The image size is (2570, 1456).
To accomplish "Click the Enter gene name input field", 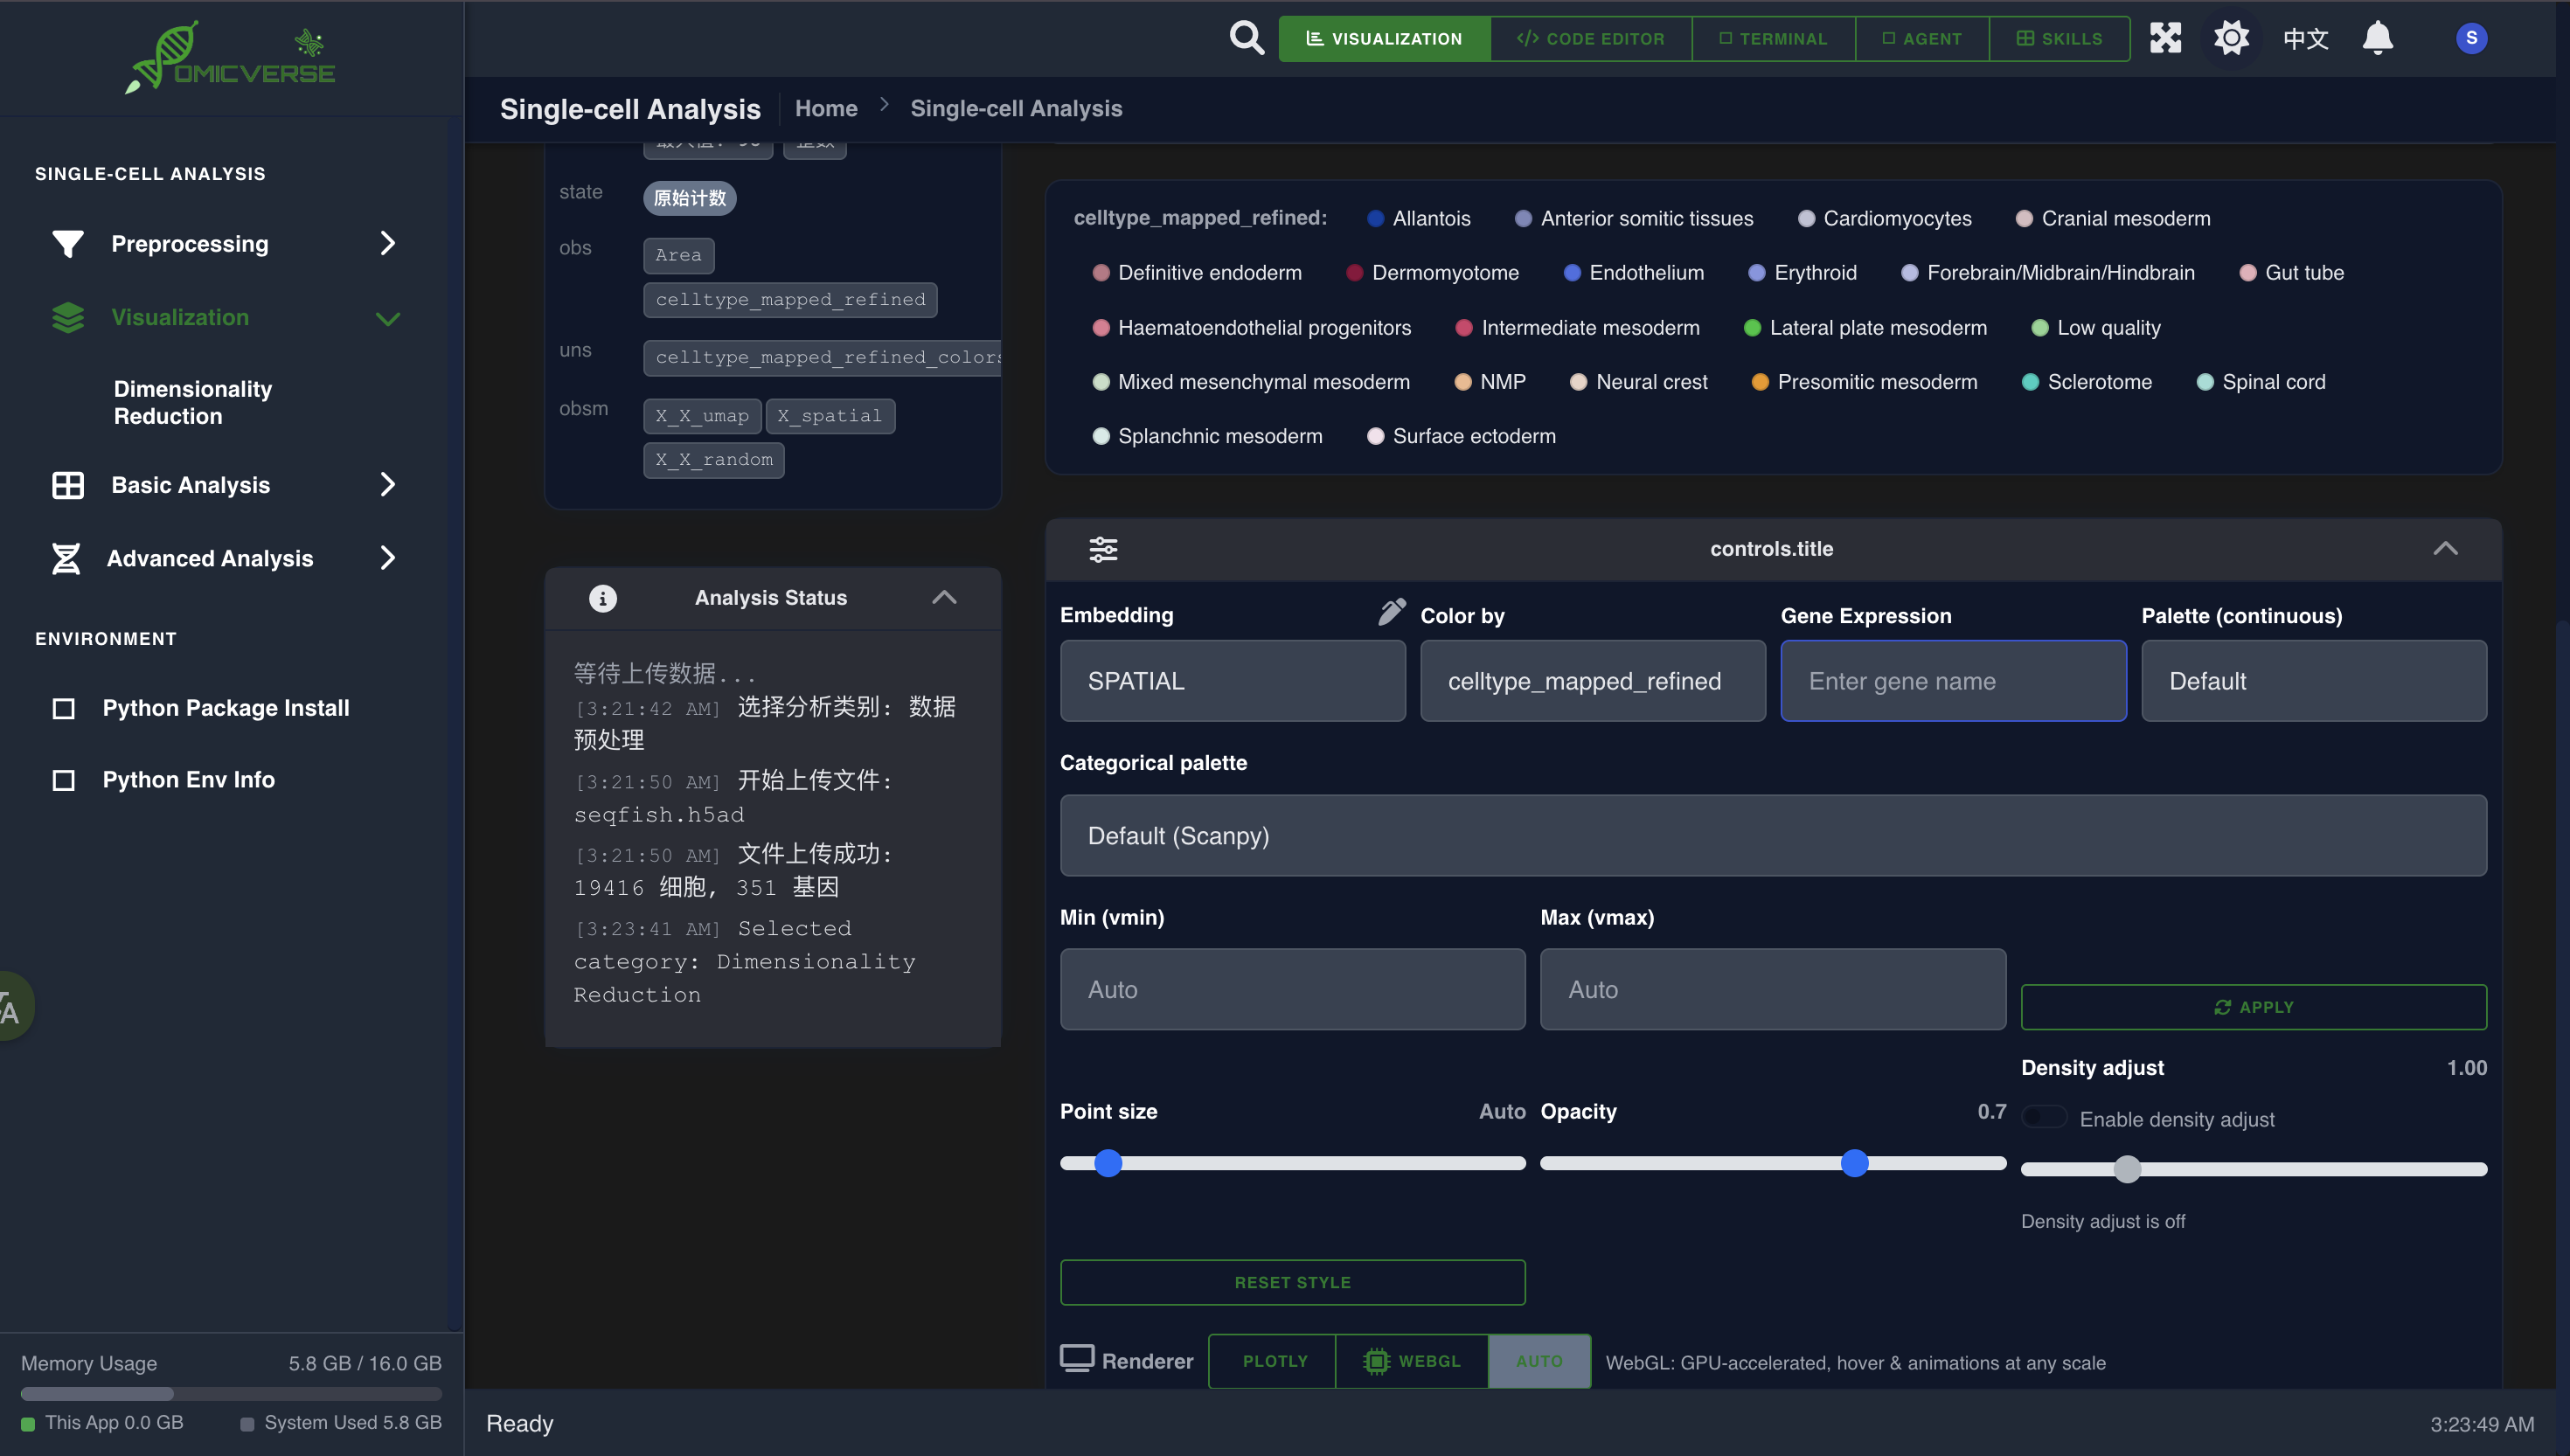I will tap(1952, 681).
